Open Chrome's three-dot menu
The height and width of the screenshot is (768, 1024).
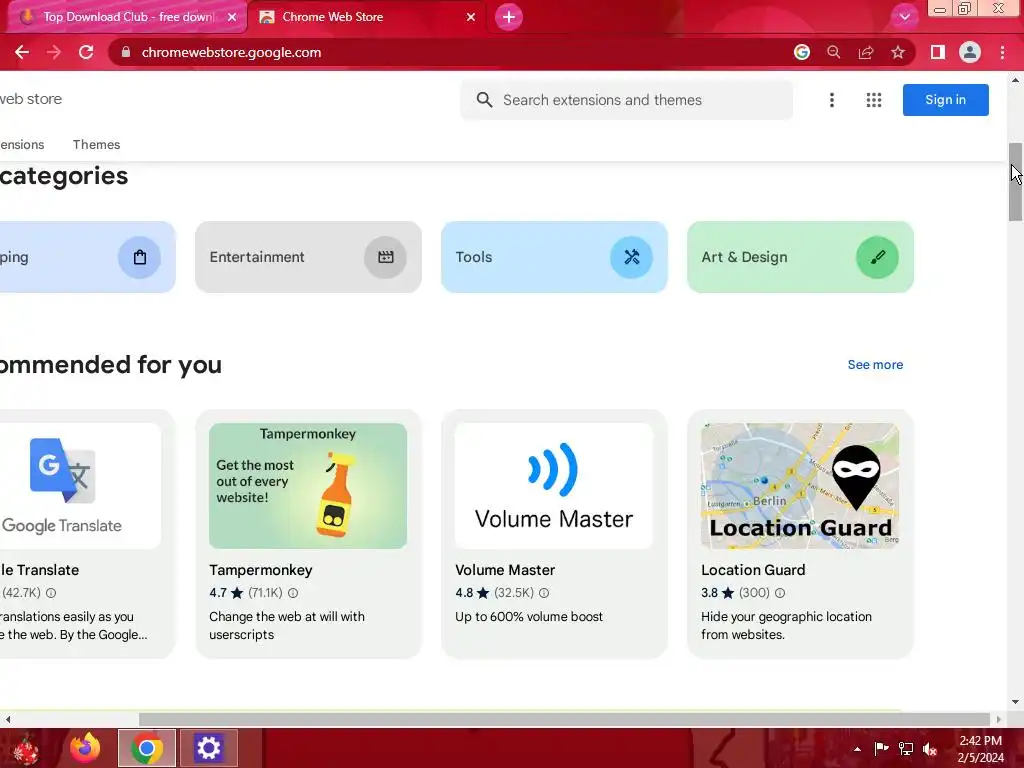tap(1002, 52)
